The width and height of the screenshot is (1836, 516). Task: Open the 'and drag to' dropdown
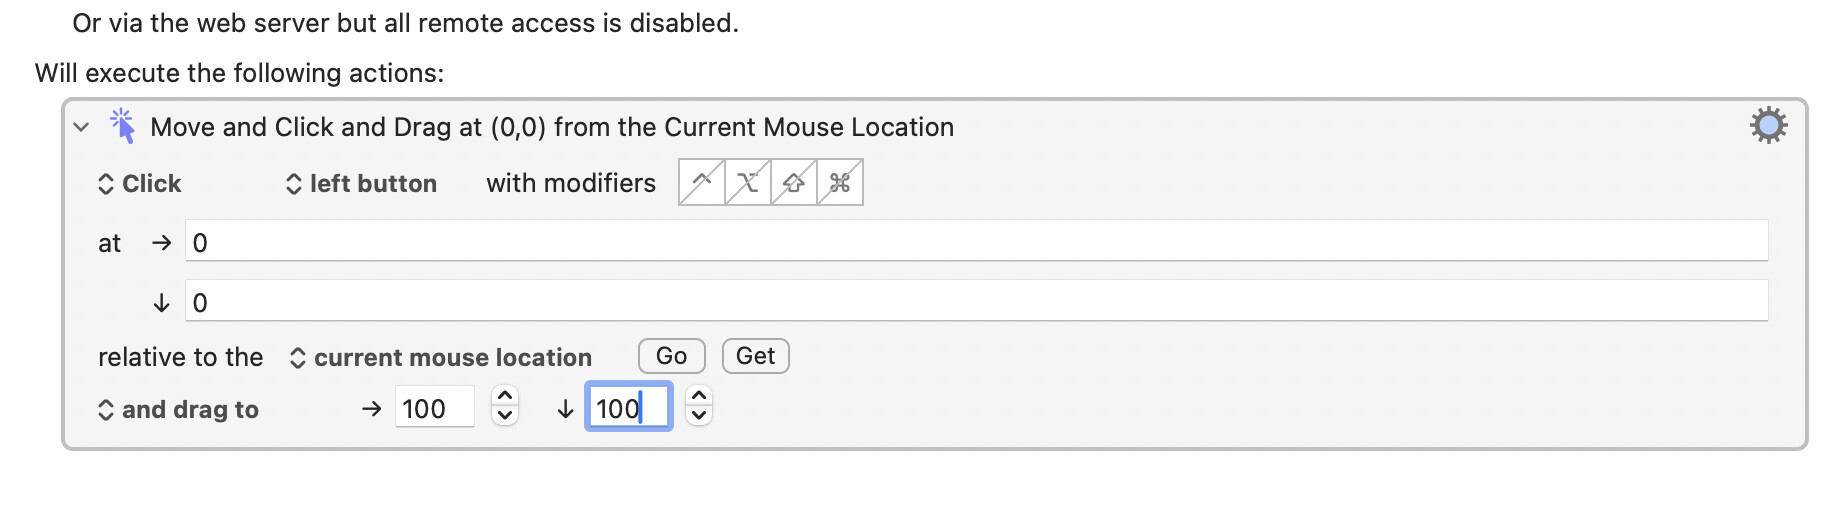tap(178, 410)
